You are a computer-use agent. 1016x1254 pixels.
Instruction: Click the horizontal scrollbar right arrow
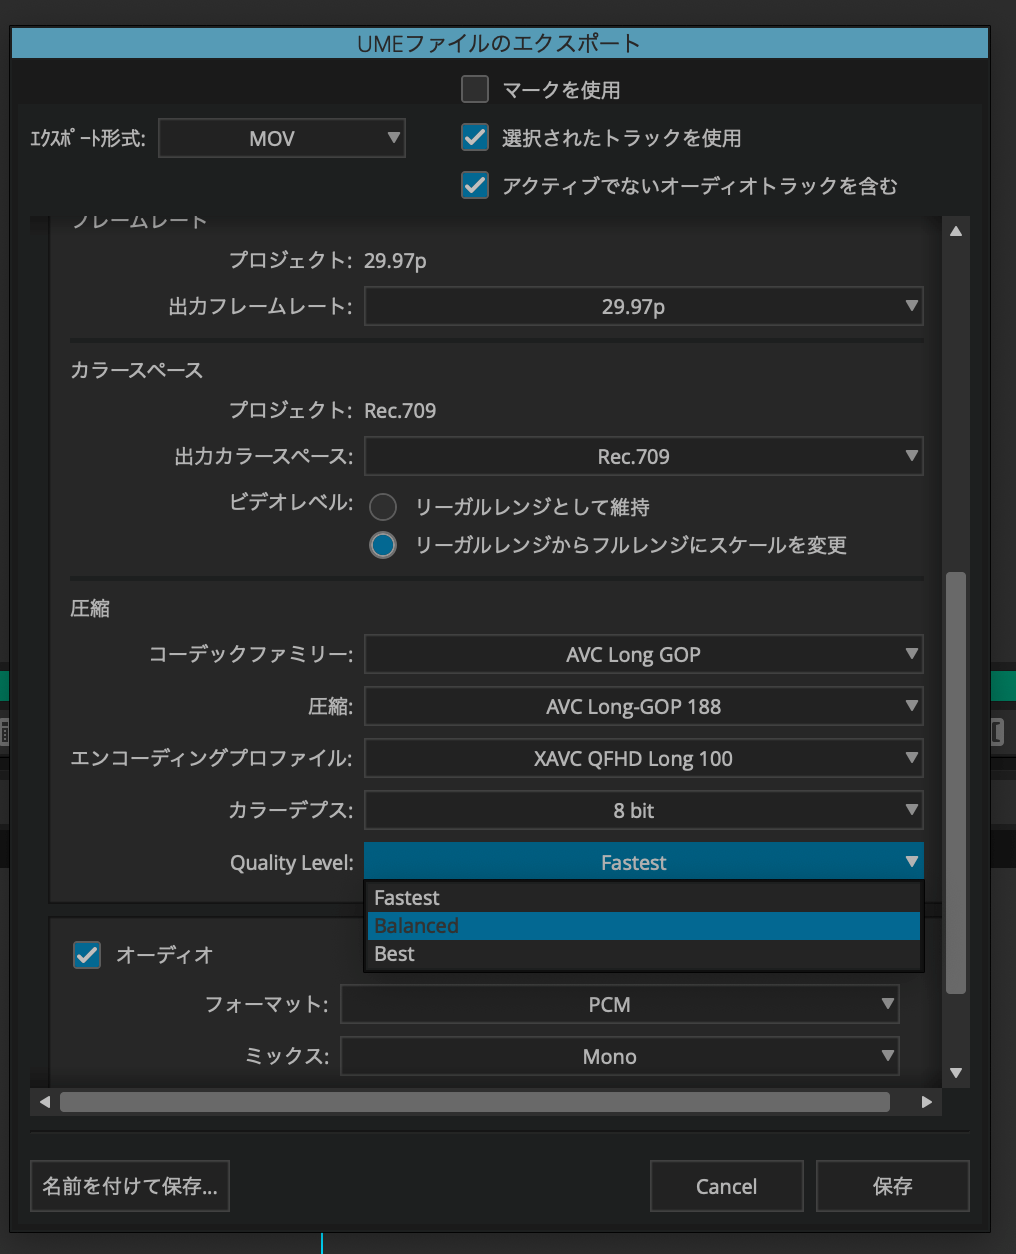click(x=927, y=1102)
